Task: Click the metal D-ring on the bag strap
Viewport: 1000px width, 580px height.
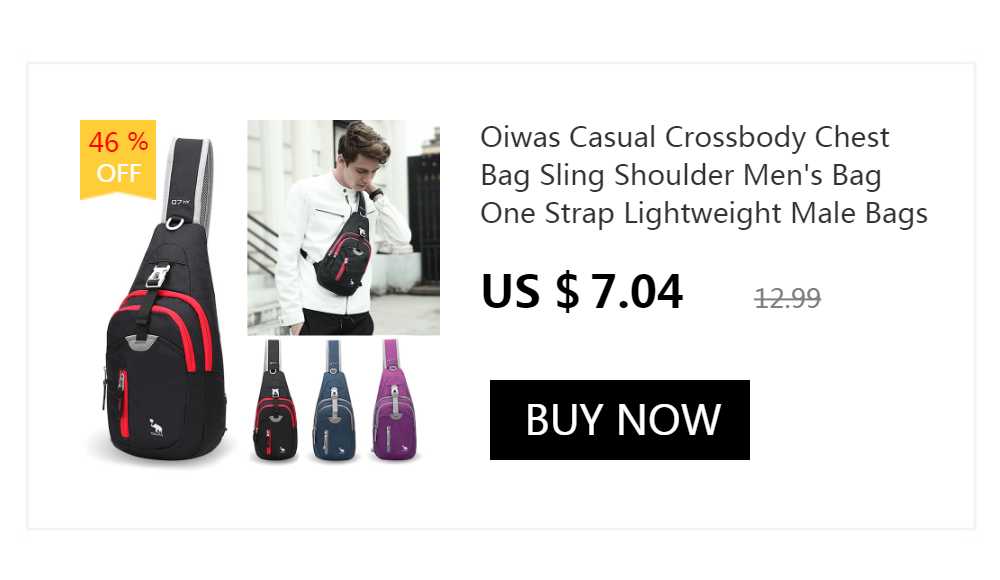Action: (x=175, y=223)
